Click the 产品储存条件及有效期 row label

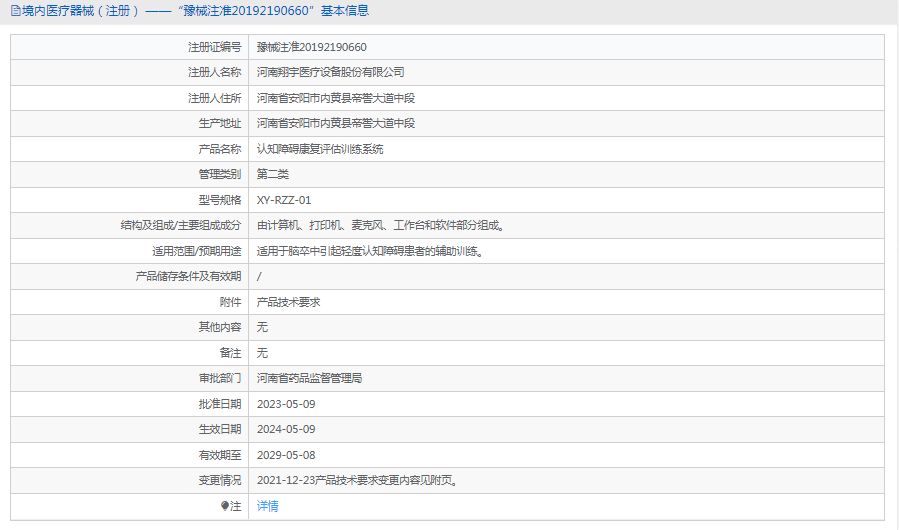(188, 276)
